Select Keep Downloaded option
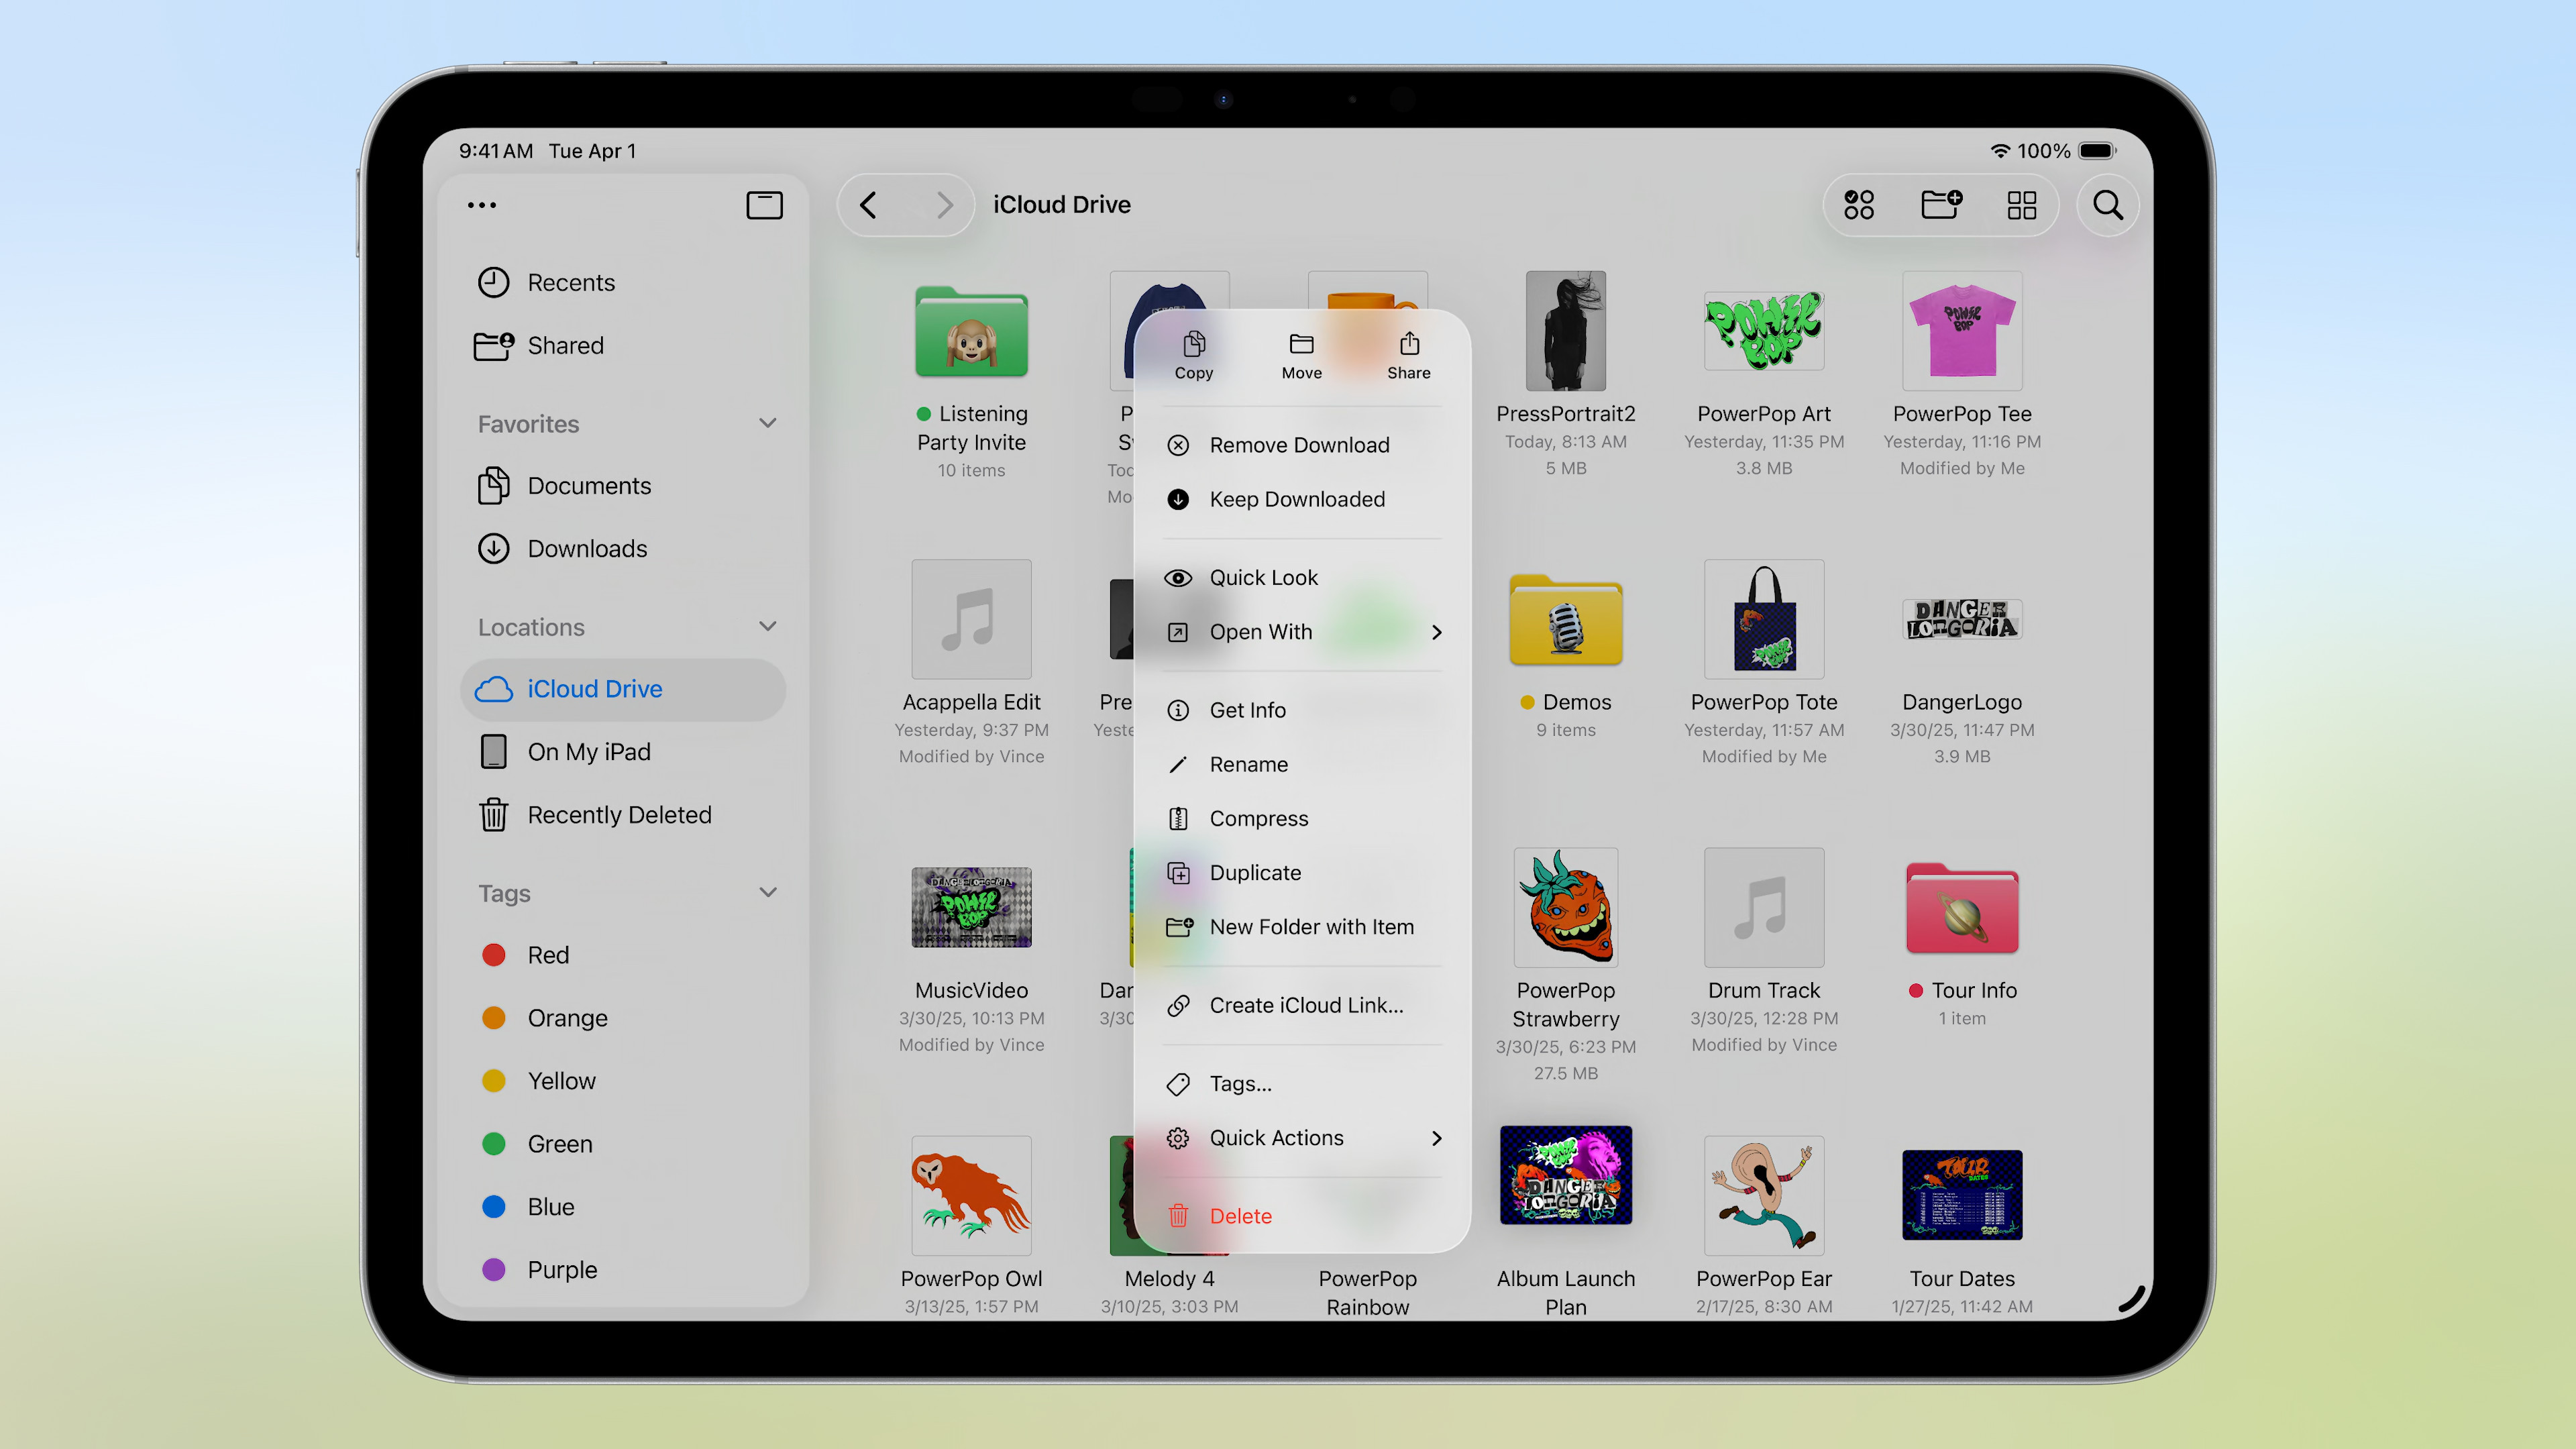Viewport: 2576px width, 1449px height. [1296, 499]
